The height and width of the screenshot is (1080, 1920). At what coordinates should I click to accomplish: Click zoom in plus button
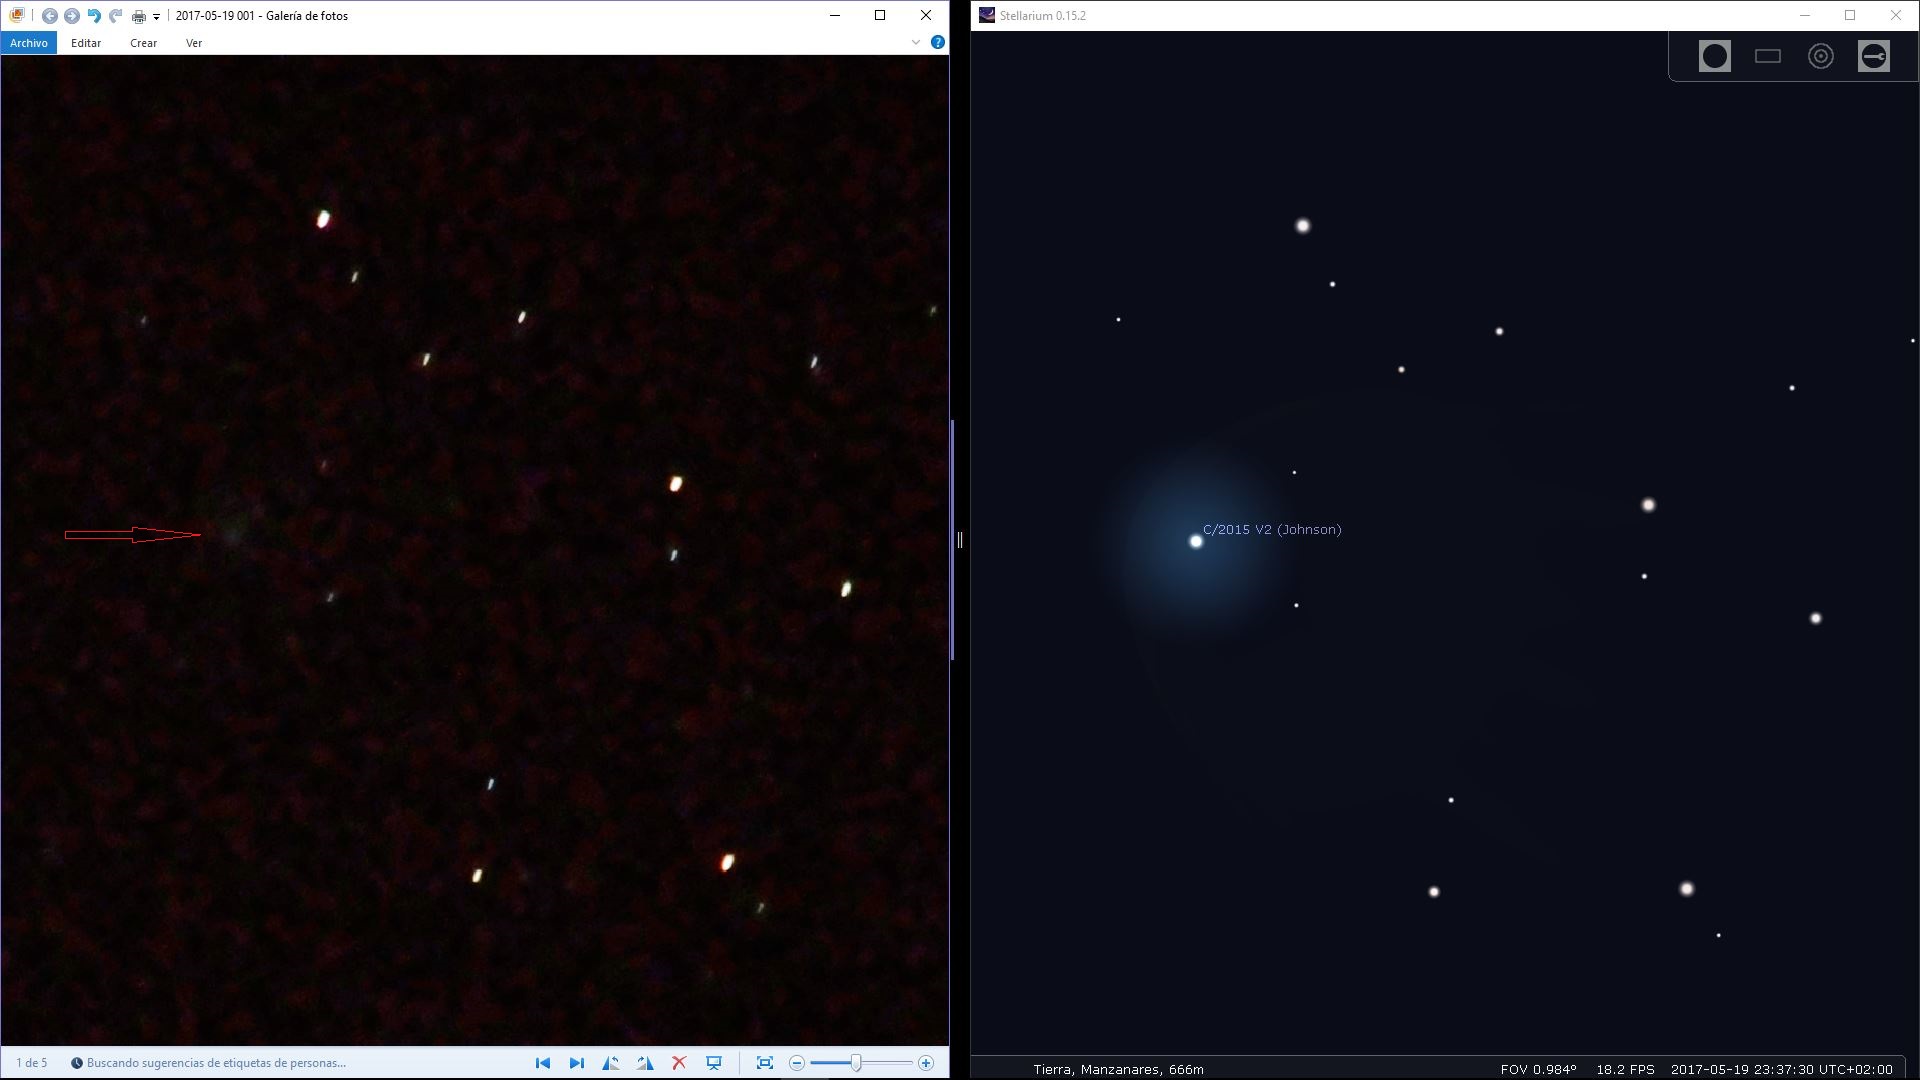(x=926, y=1063)
